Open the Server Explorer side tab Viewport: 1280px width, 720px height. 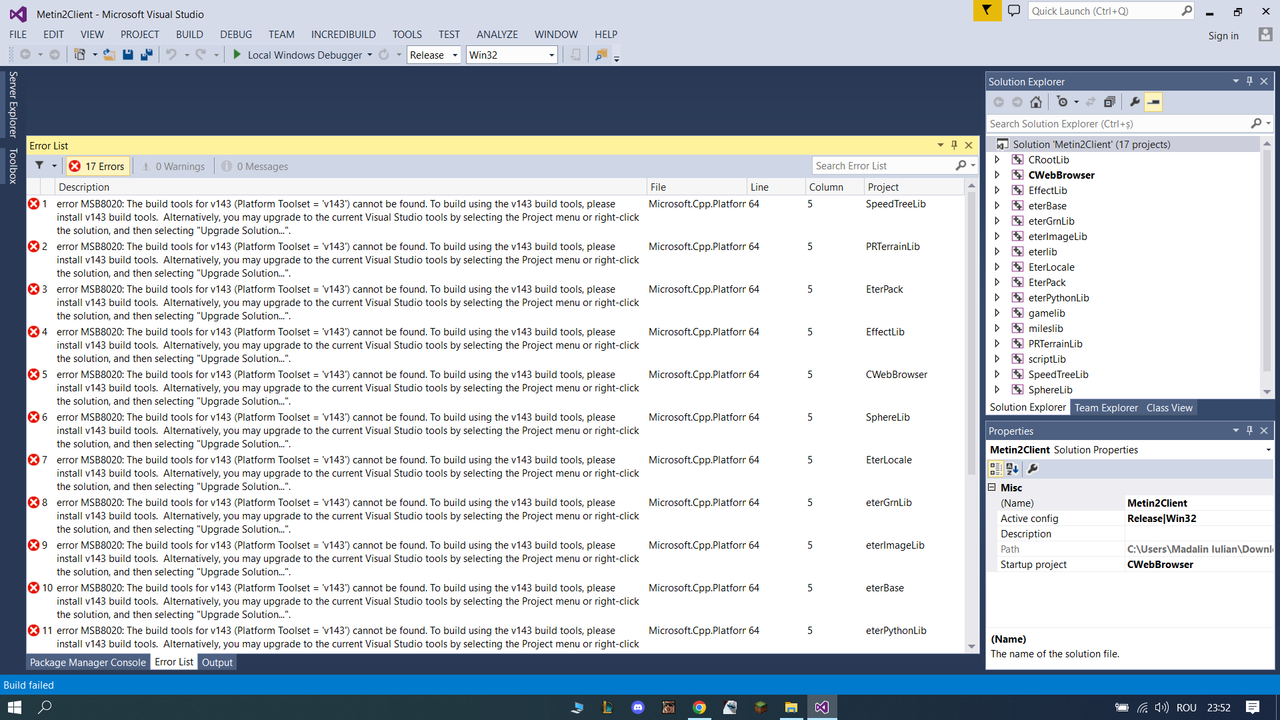coord(13,104)
